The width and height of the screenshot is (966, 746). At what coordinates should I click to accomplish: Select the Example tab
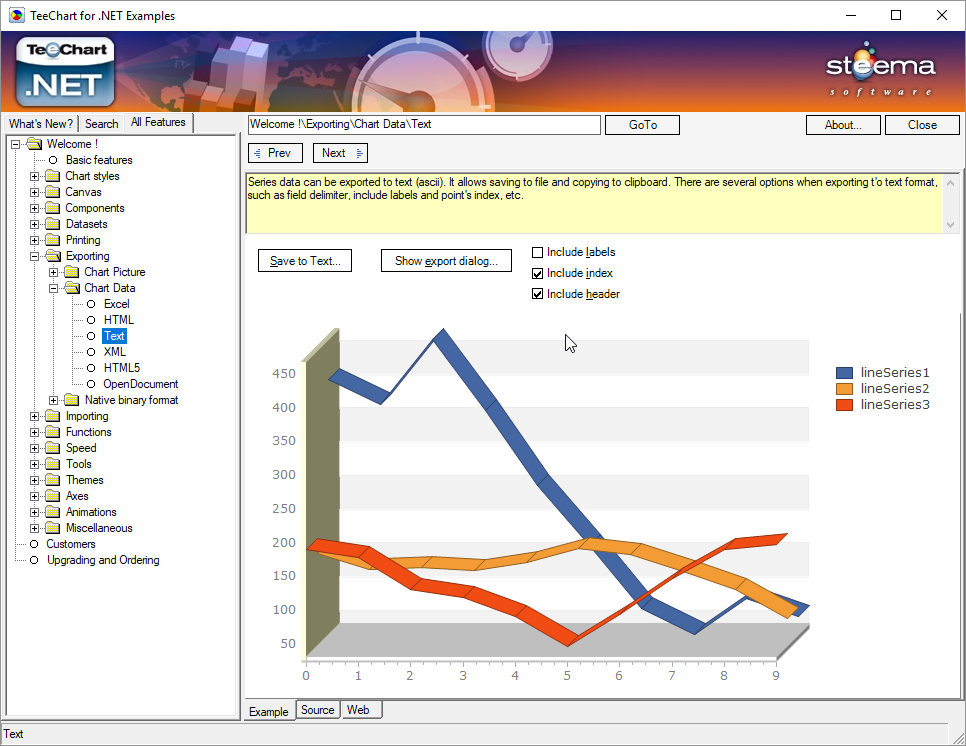coord(269,712)
